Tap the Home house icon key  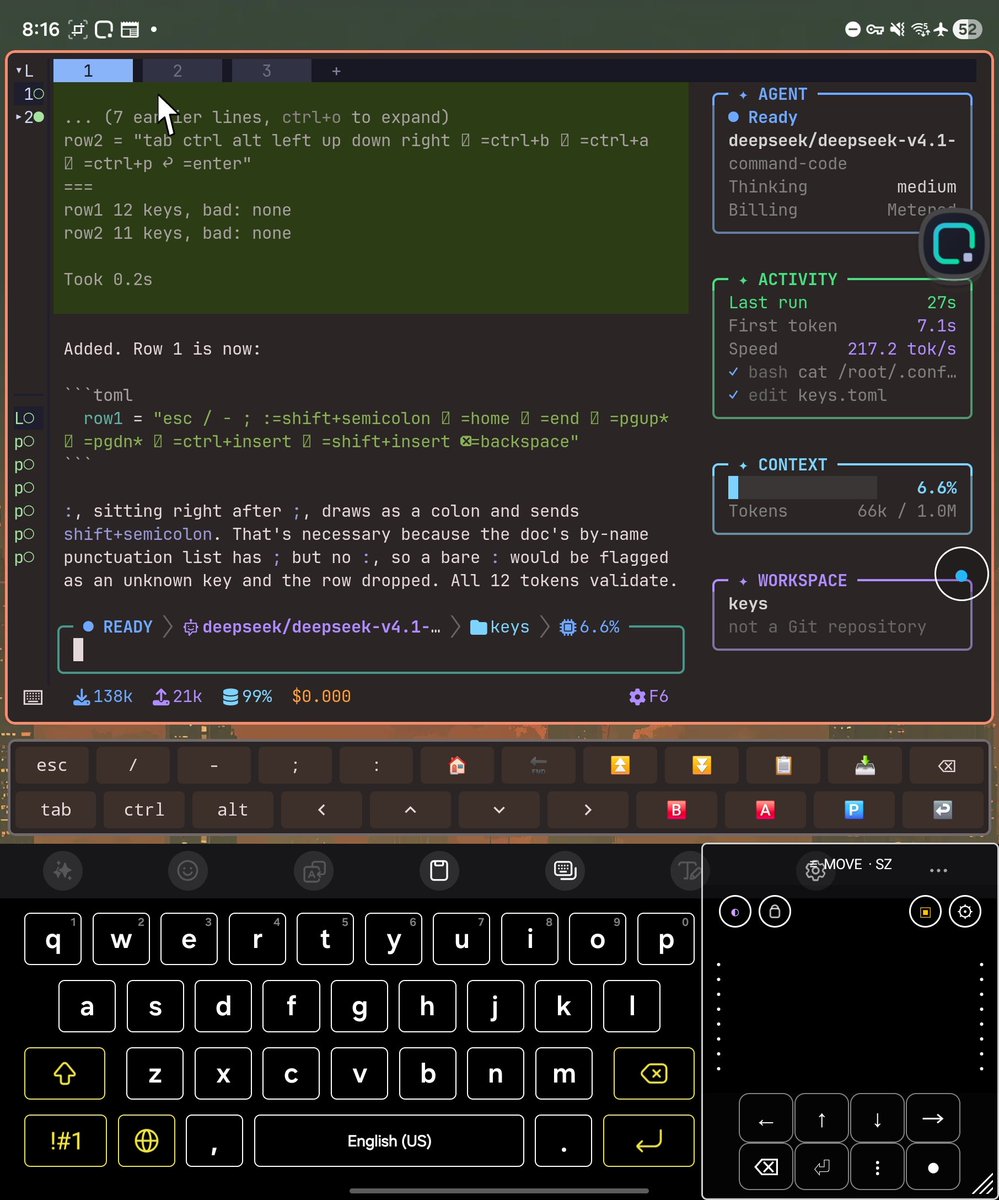coord(457,765)
